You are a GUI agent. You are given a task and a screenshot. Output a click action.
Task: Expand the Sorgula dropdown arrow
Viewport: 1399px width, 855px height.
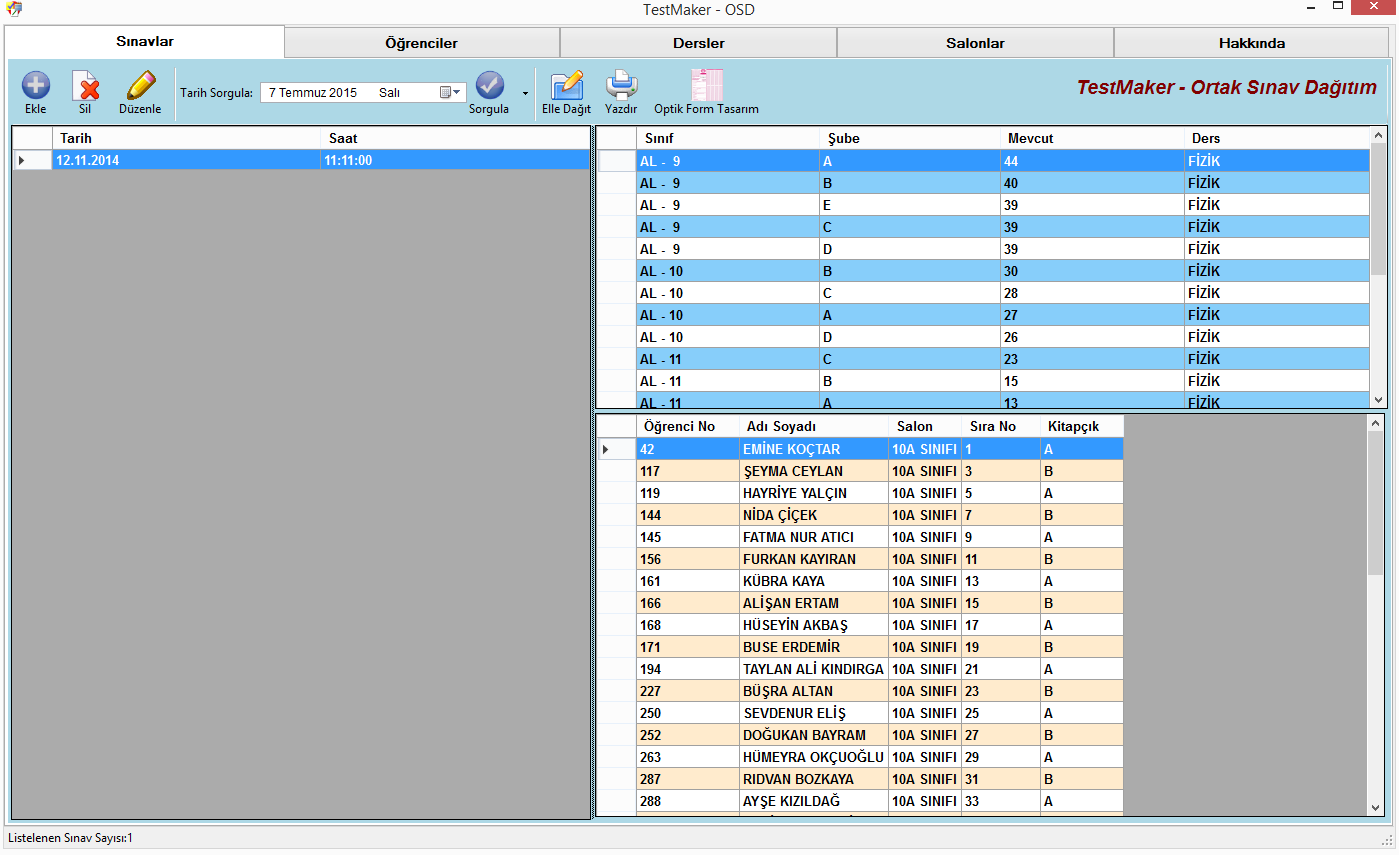click(525, 93)
